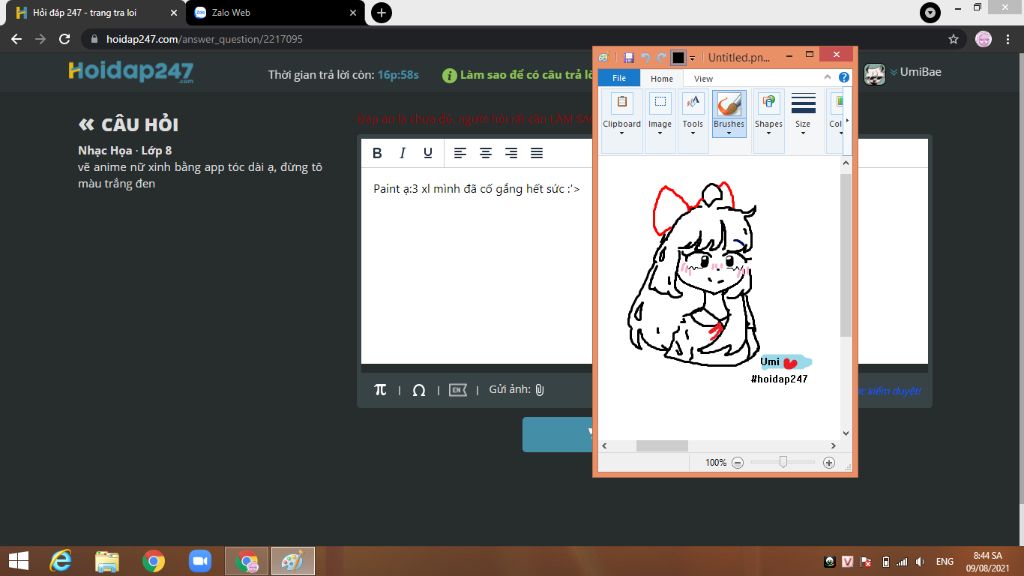Viewport: 1024px width, 576px height.
Task: Open Paint Help
Action: click(x=844, y=77)
